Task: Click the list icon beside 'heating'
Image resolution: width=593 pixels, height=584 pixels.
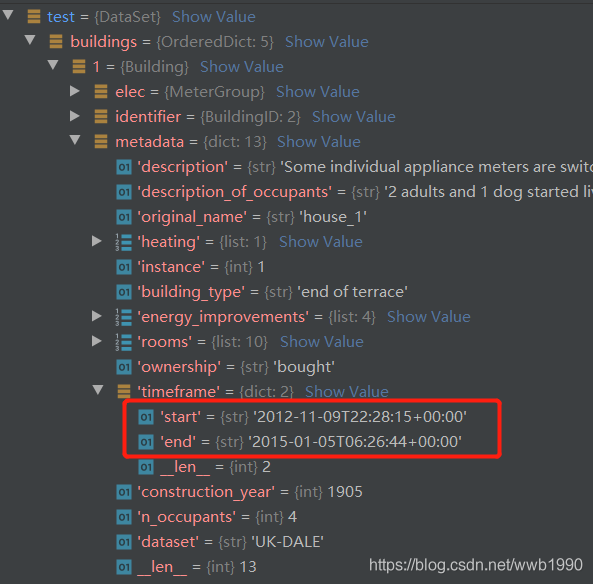Action: pyautogui.click(x=124, y=242)
